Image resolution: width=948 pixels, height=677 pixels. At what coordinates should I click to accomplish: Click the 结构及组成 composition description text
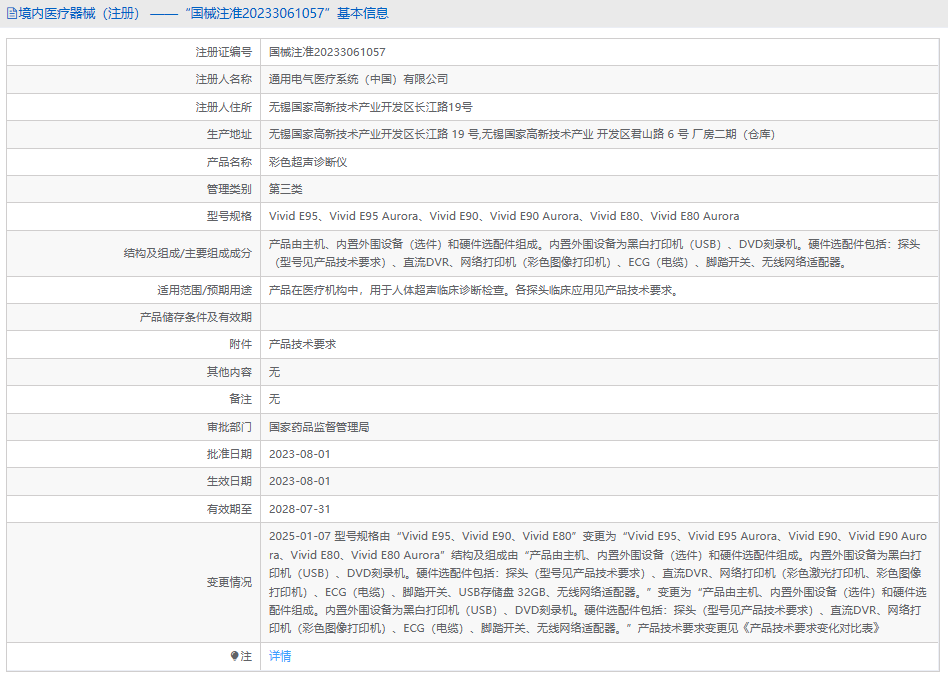coord(593,253)
